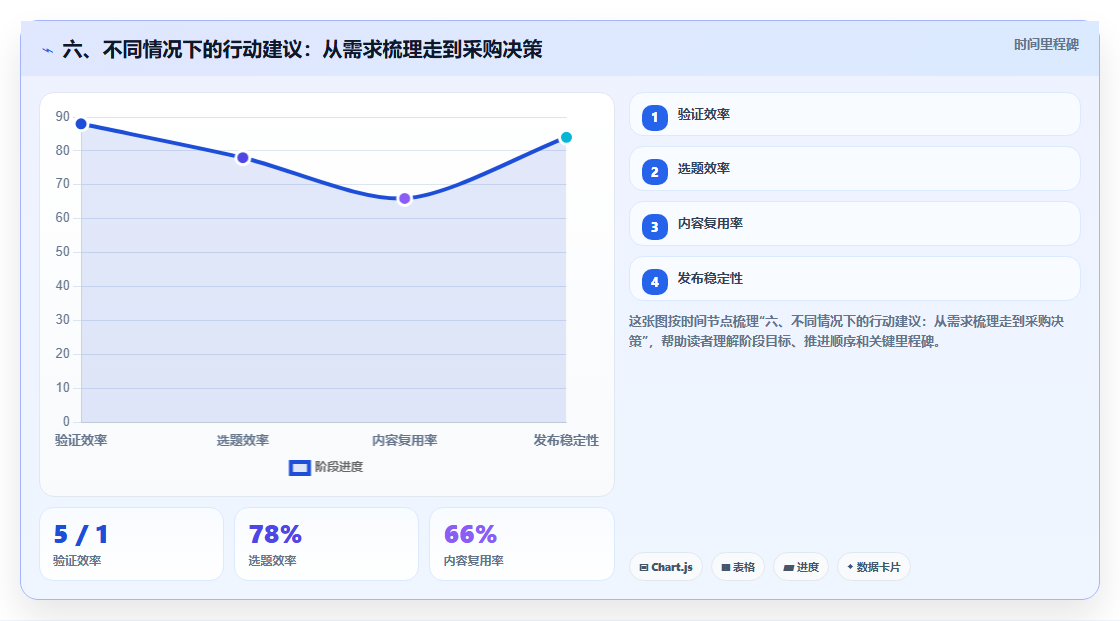Select the purple 内容复用率 data point
This screenshot has width=1120, height=621.
[x=404, y=199]
